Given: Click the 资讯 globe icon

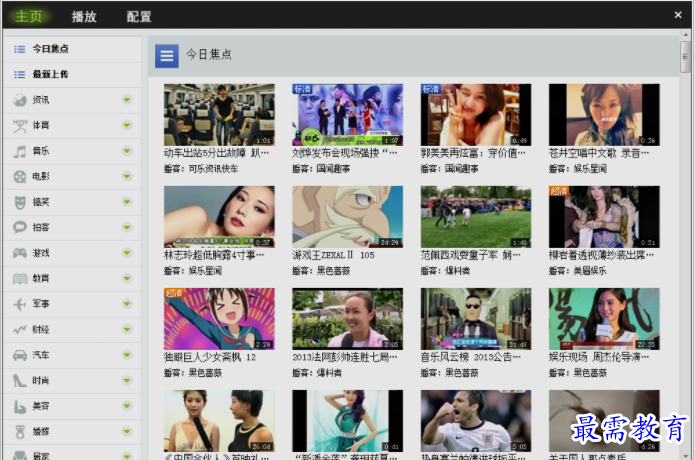Looking at the screenshot, I should 20,100.
